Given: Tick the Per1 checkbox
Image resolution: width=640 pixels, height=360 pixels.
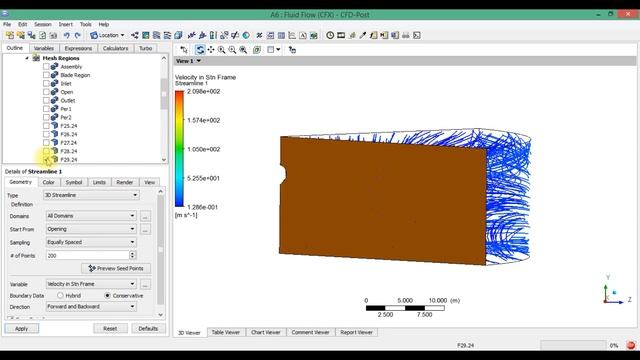Looking at the screenshot, I should tap(46, 109).
